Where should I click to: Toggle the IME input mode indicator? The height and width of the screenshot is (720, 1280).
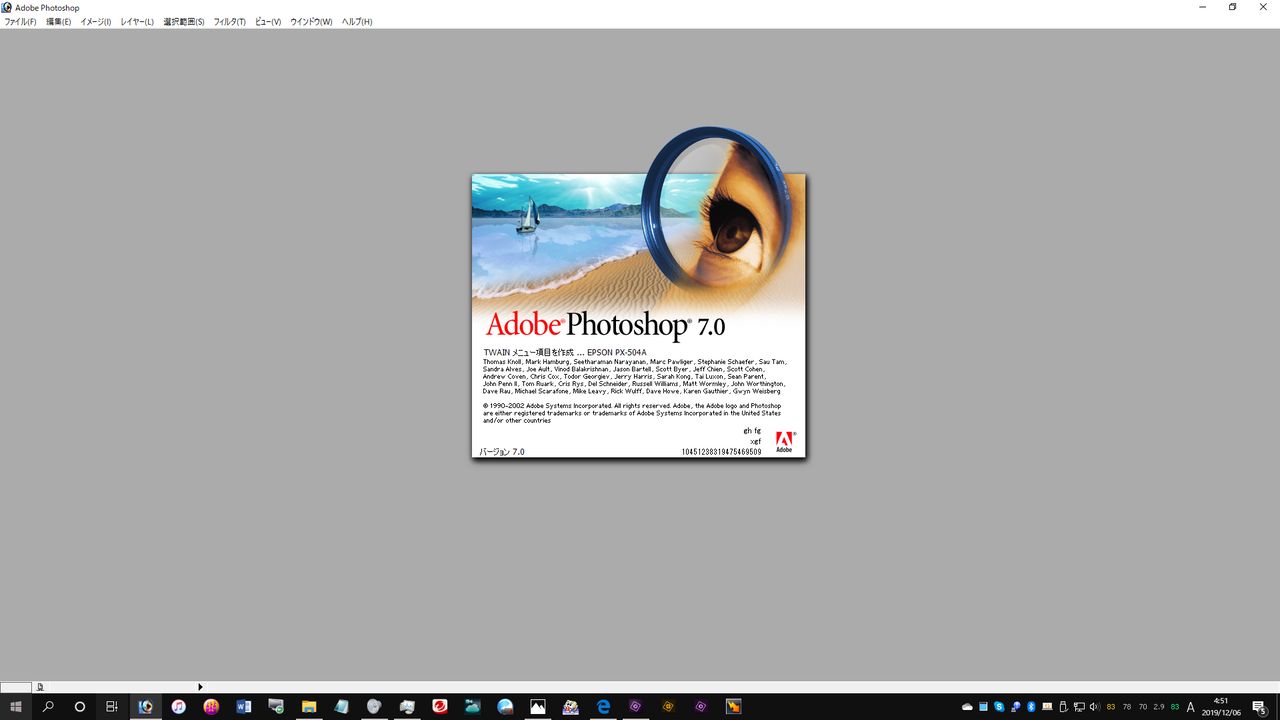click(x=1190, y=707)
